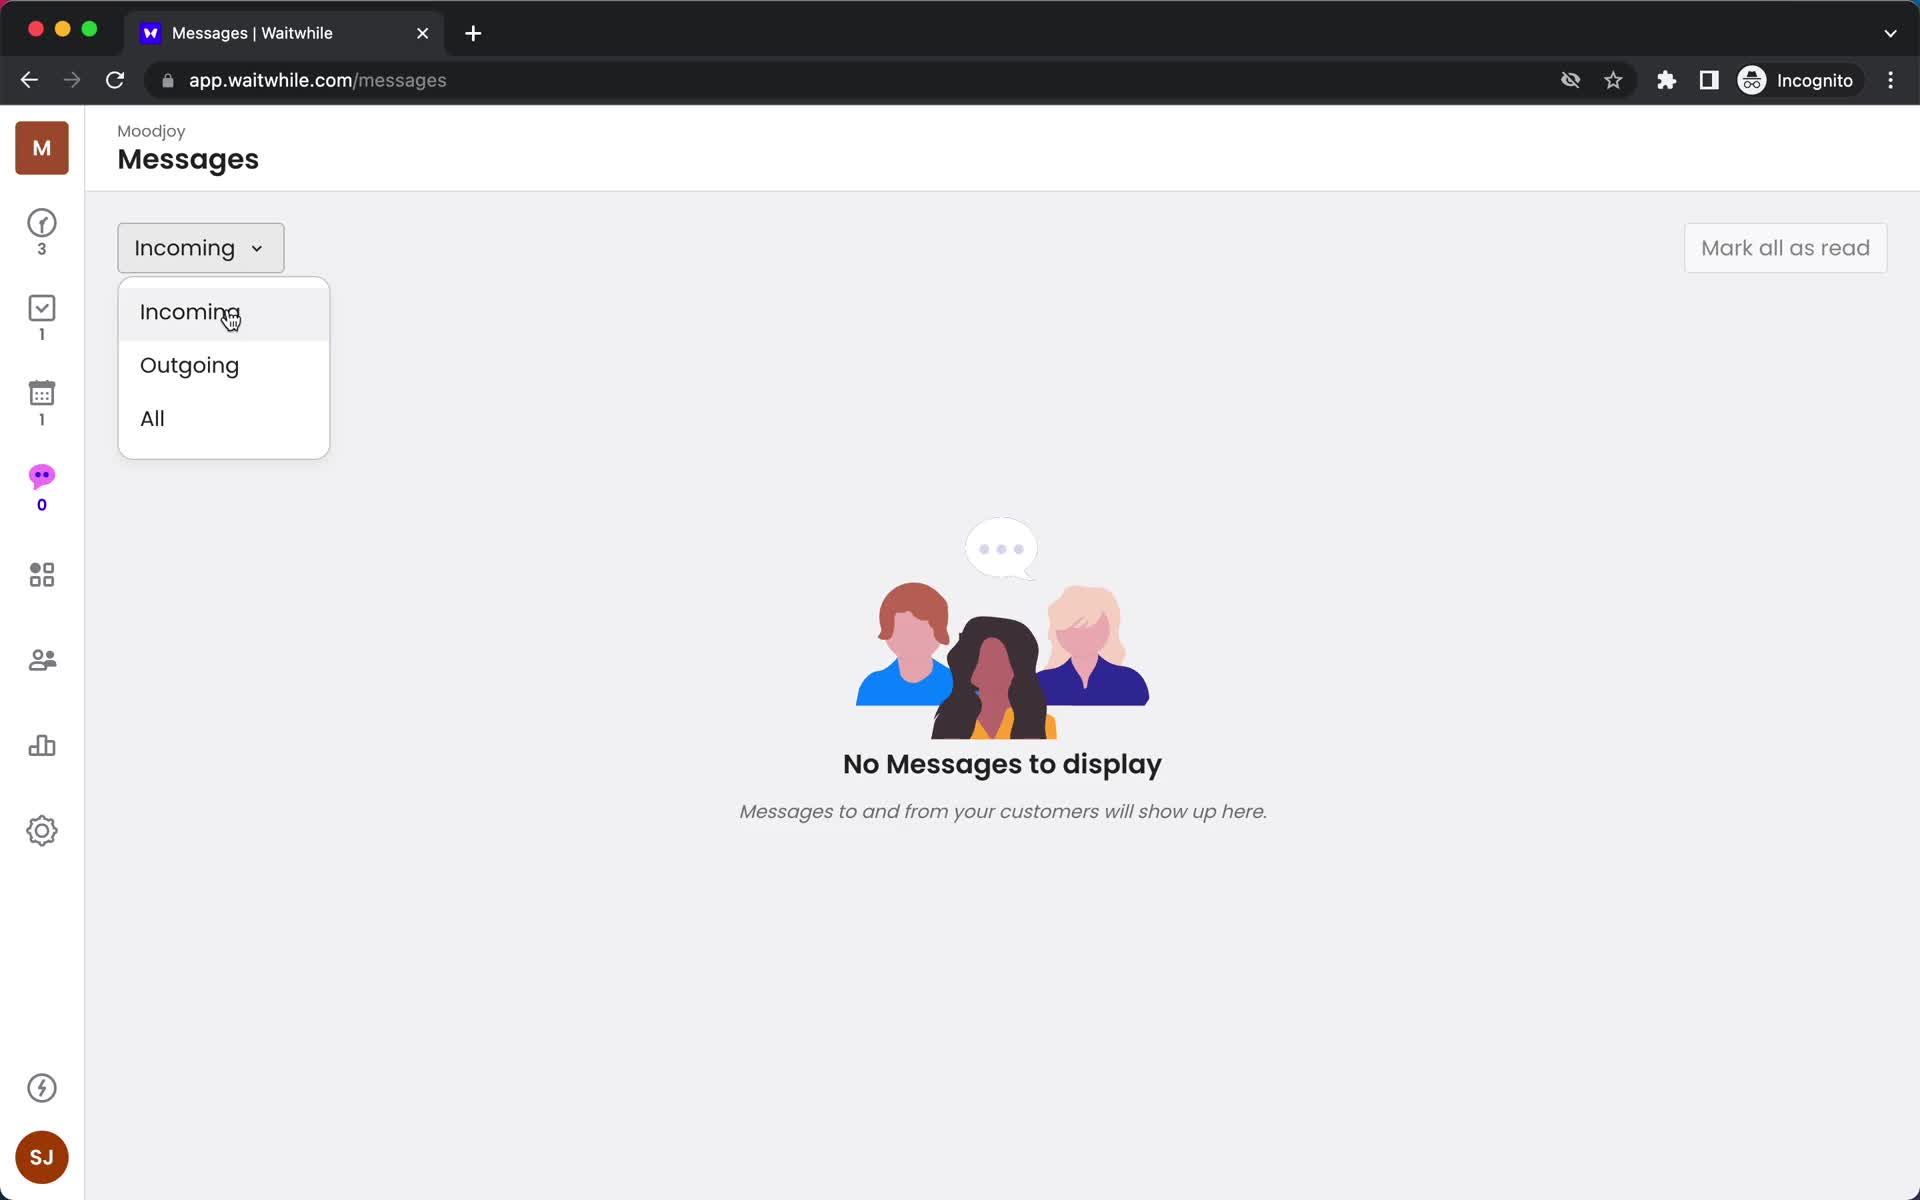Select Incoming from the dropdown list
Image resolution: width=1920 pixels, height=1200 pixels.
point(189,311)
